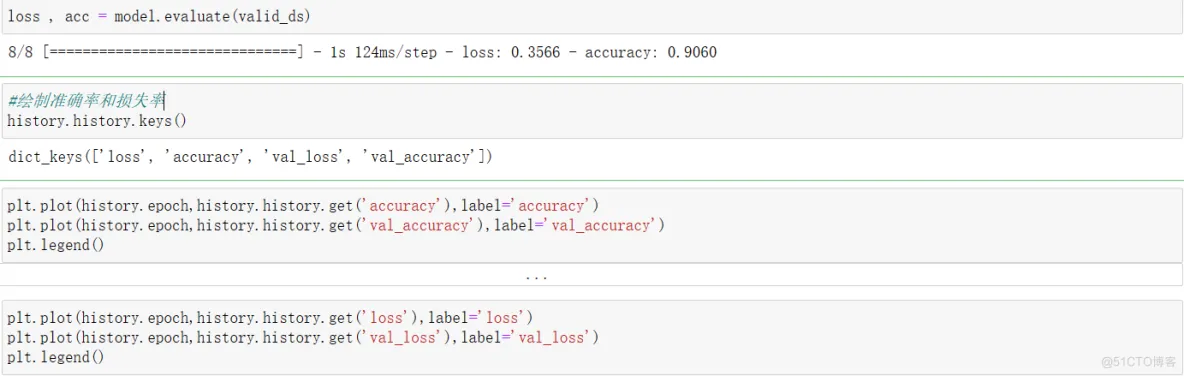This screenshot has width=1184, height=376.
Task: Place cursor in history.history.keys() line
Action: point(97,120)
